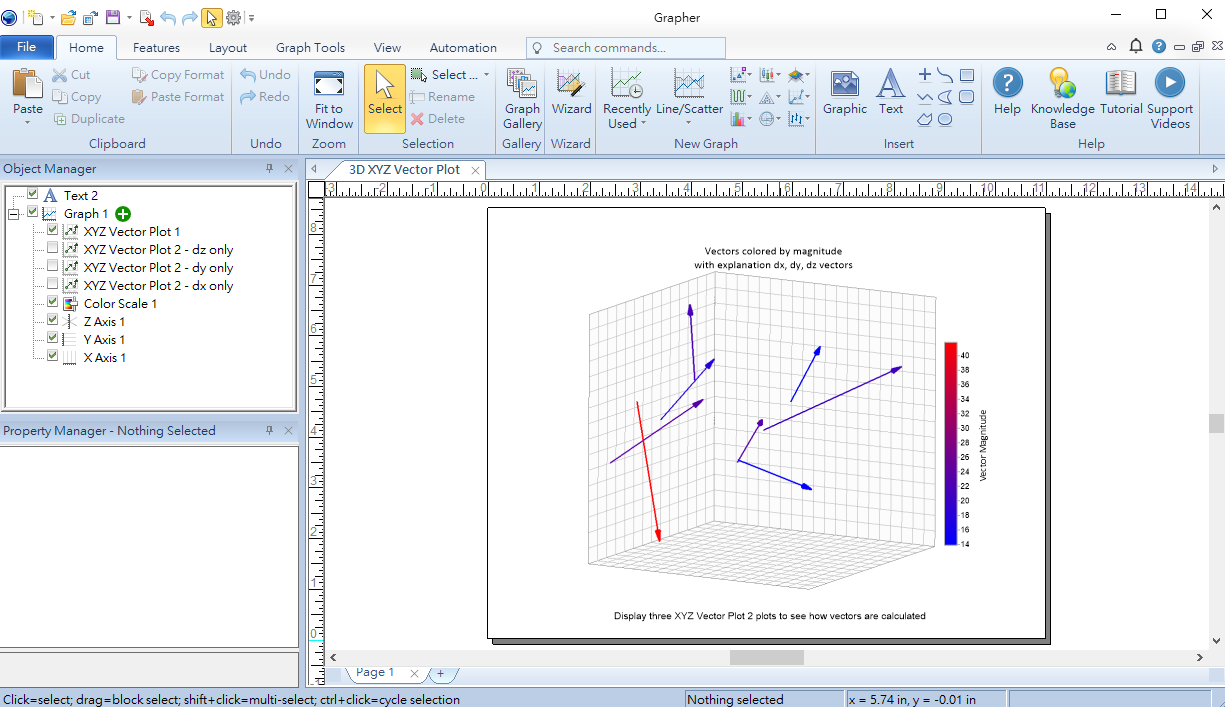The width and height of the screenshot is (1225, 707).
Task: Click the green add icon beside Graph 1
Action: [123, 214]
